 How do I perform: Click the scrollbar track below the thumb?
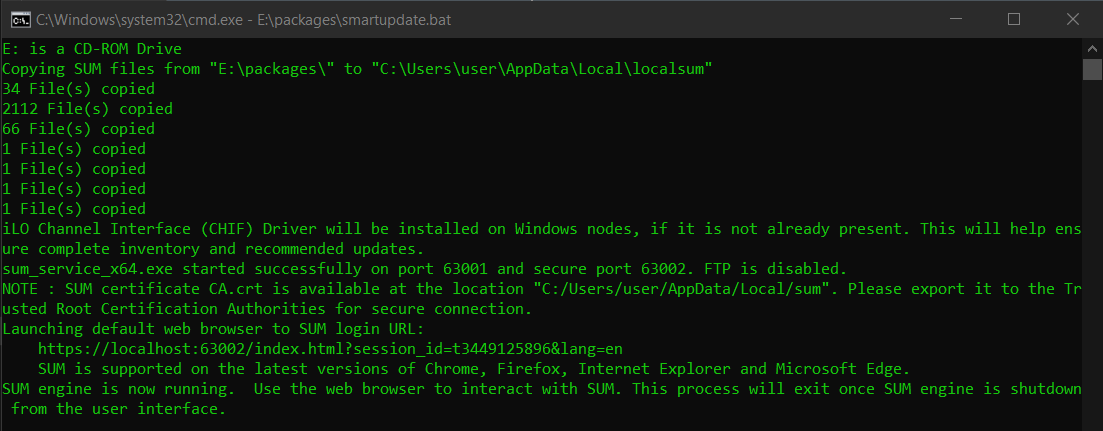pyautogui.click(x=1092, y=250)
